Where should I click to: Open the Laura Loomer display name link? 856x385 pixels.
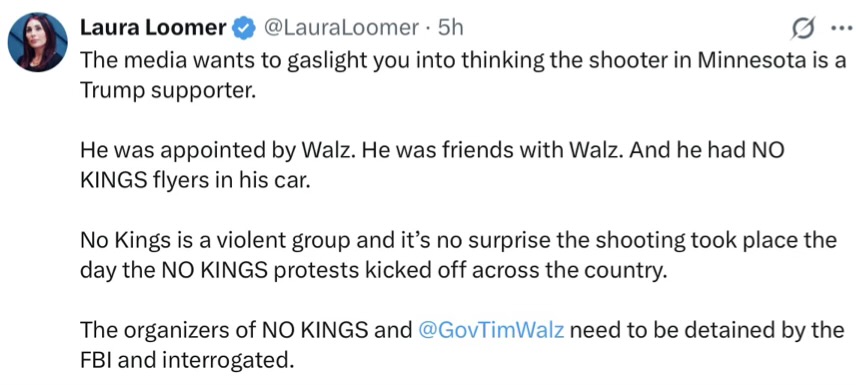tap(154, 27)
